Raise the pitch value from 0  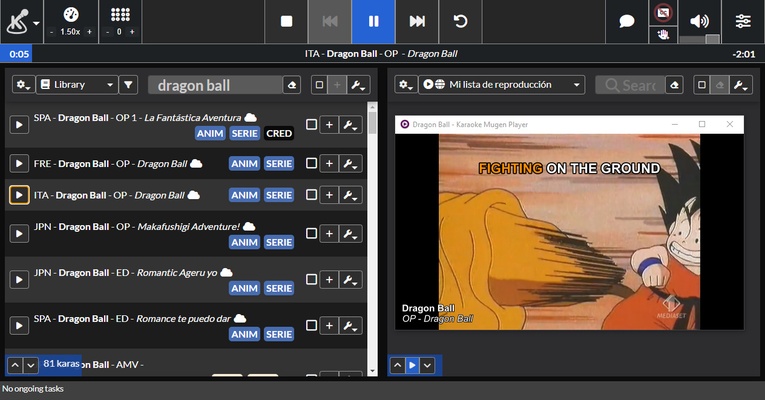pos(132,32)
